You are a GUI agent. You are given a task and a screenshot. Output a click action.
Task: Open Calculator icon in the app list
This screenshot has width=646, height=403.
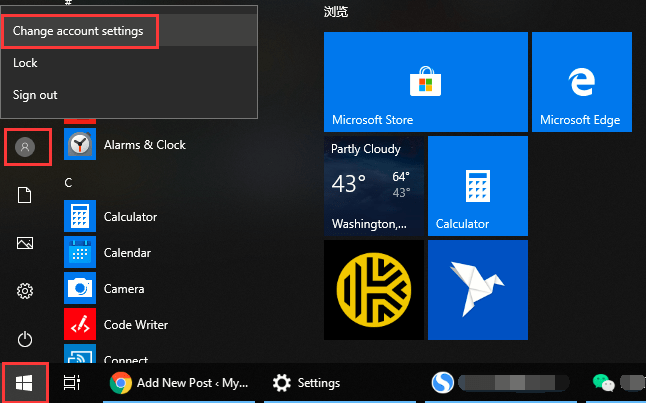(80, 216)
